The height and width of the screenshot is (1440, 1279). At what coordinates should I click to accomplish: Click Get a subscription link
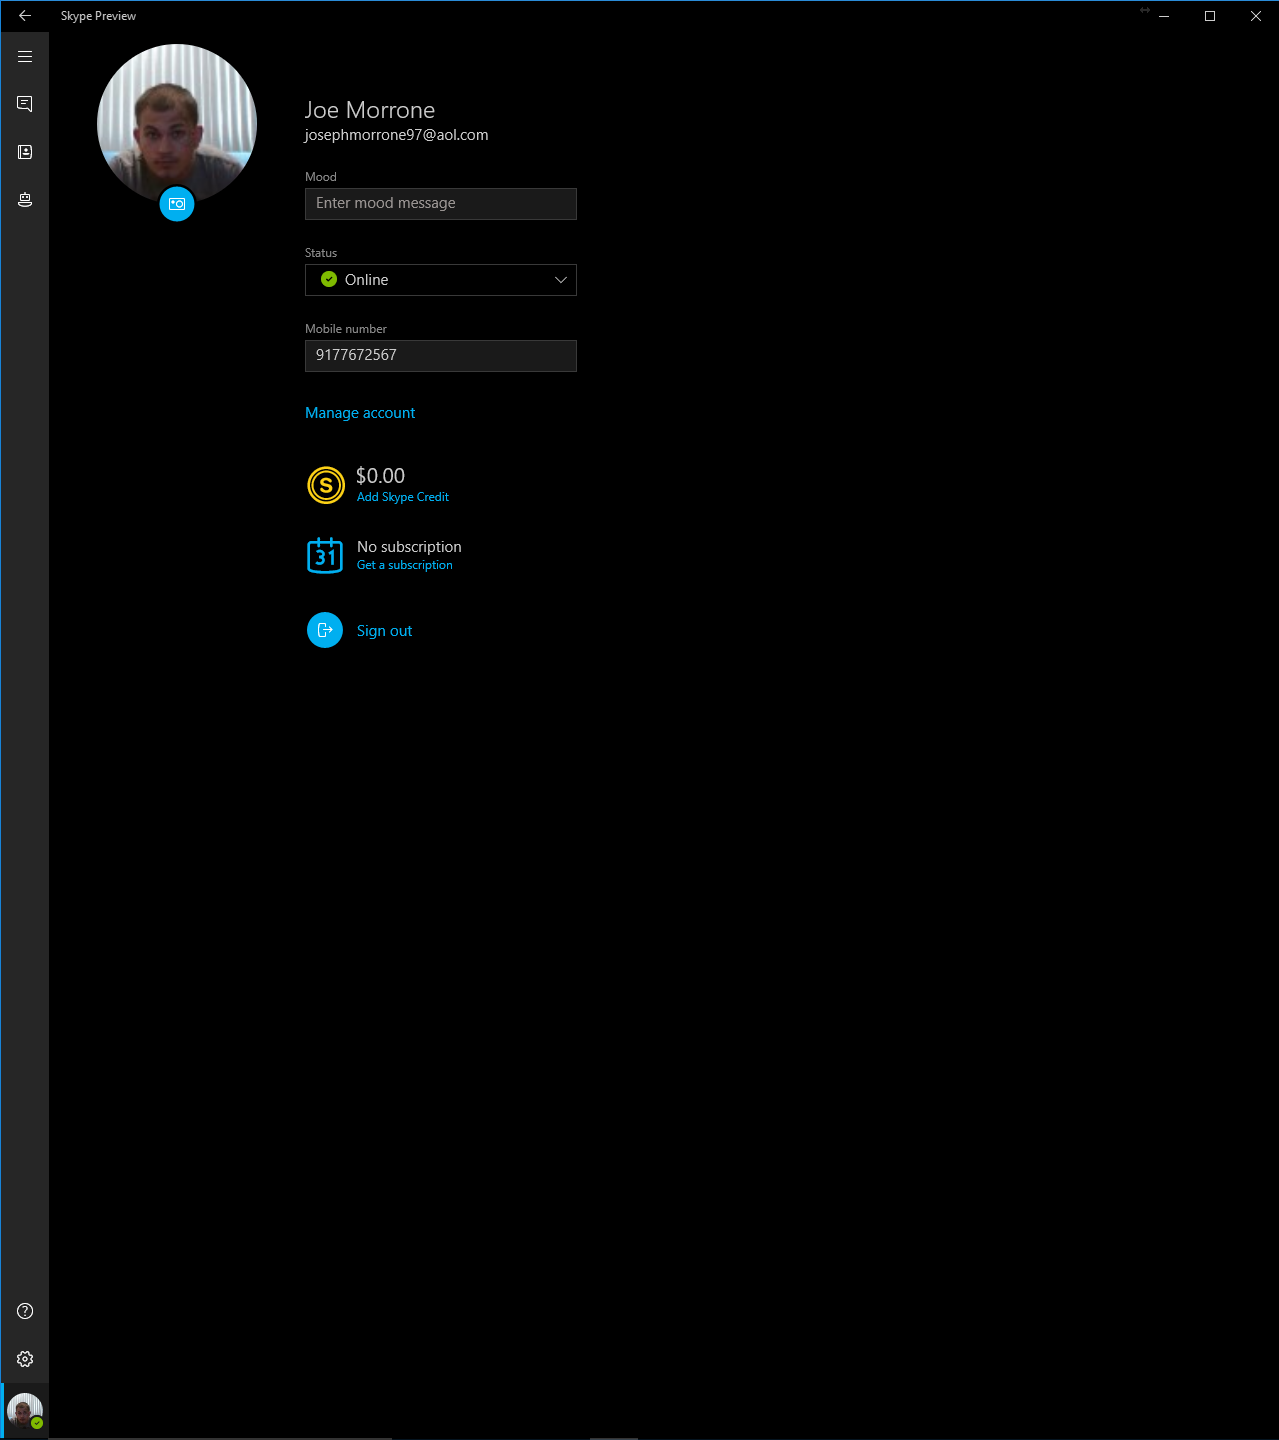pos(405,565)
